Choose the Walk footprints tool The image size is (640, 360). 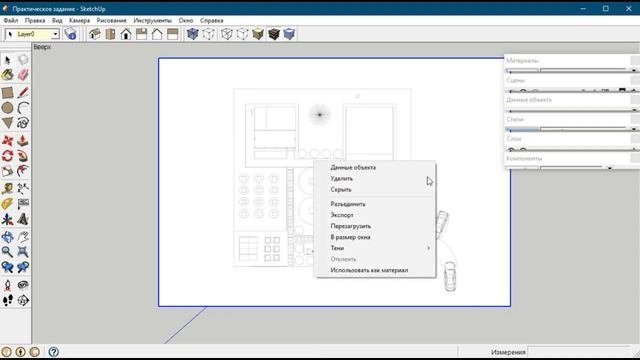7,300
